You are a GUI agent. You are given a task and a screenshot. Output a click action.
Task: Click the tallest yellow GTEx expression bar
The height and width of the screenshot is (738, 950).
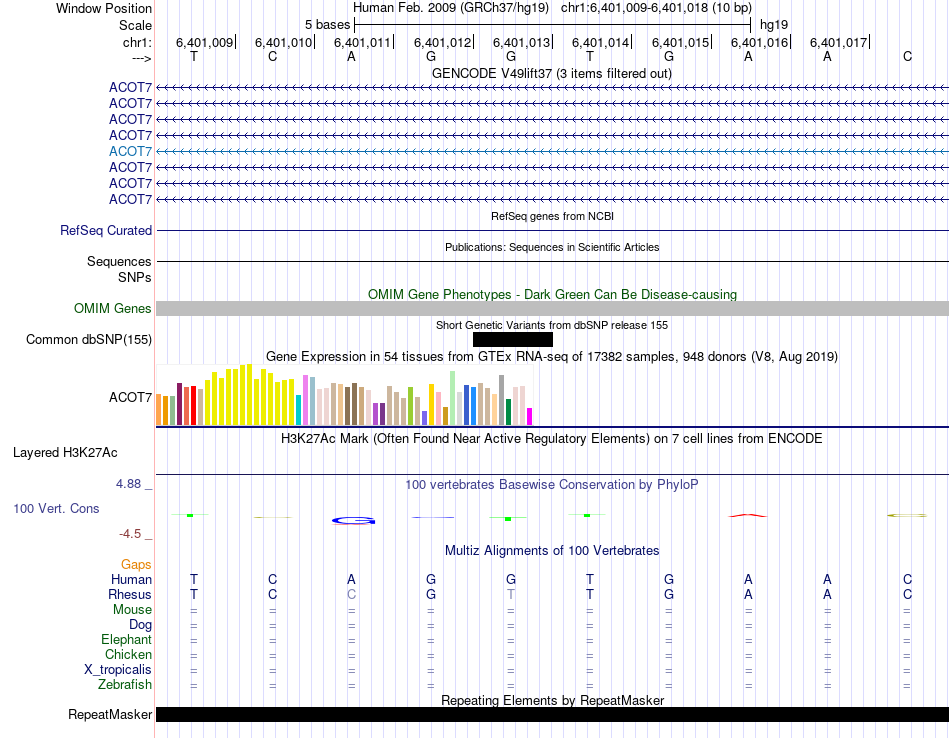249,394
